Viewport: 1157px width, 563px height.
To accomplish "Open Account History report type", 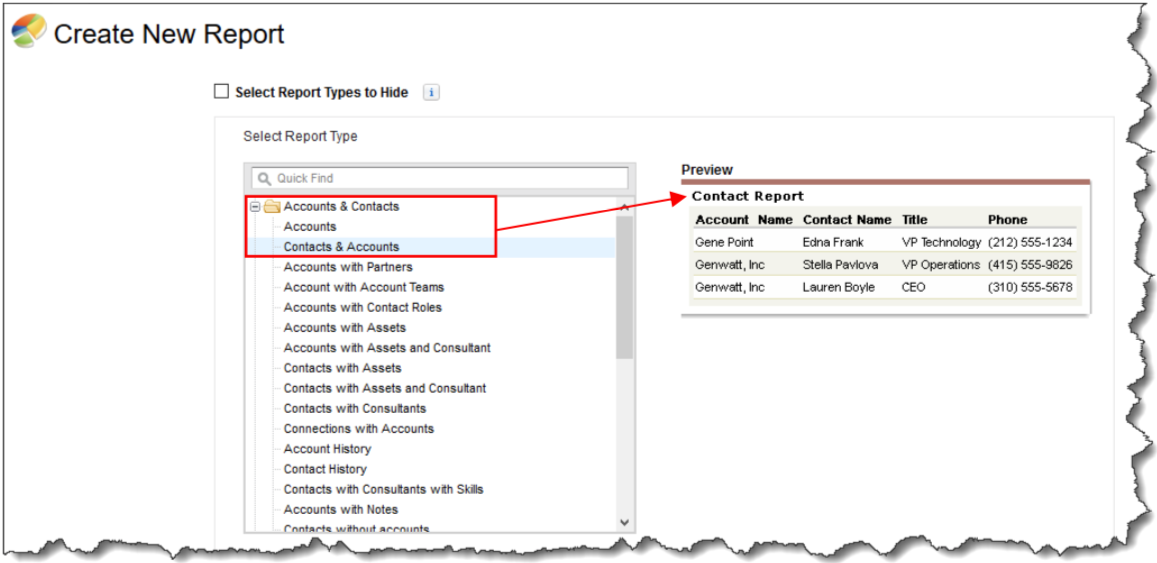I will tap(327, 449).
